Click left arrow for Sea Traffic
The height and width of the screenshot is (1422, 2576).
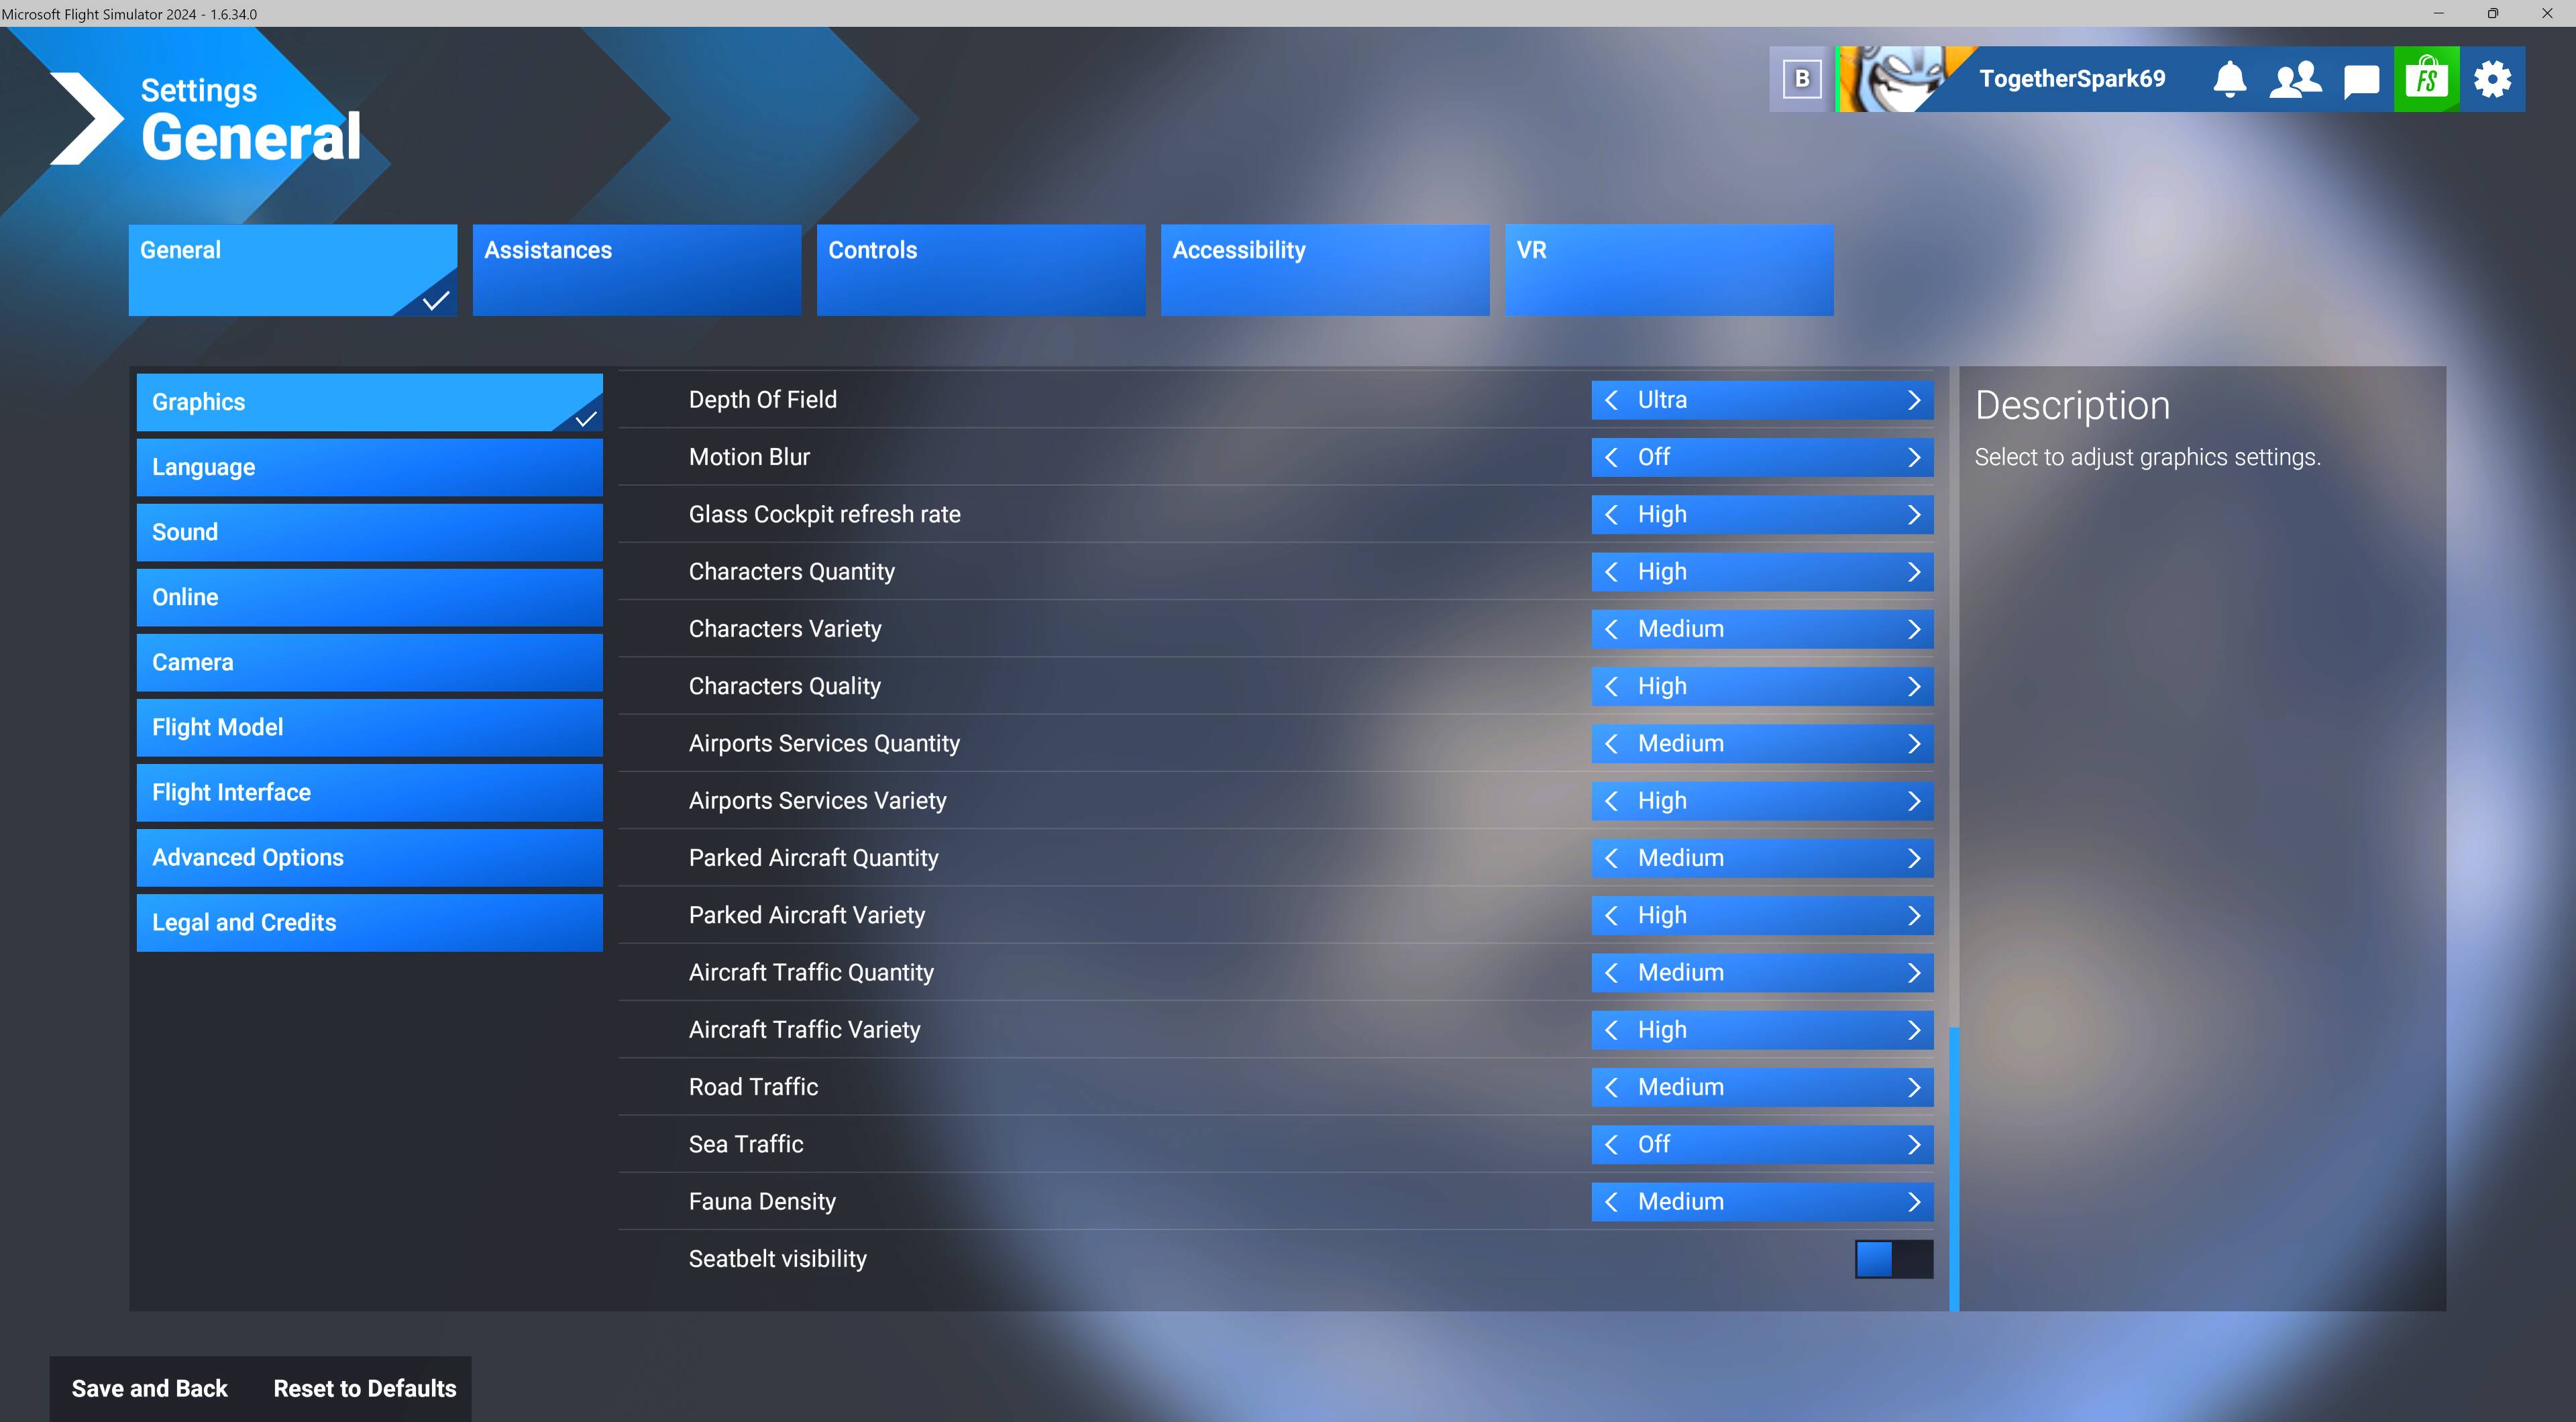1611,1144
